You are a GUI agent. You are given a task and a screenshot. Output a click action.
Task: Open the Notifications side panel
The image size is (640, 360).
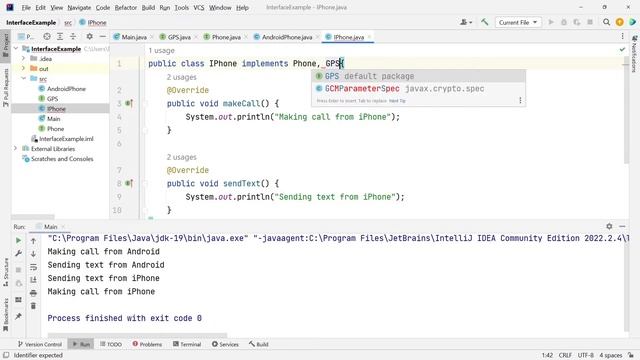[634, 54]
